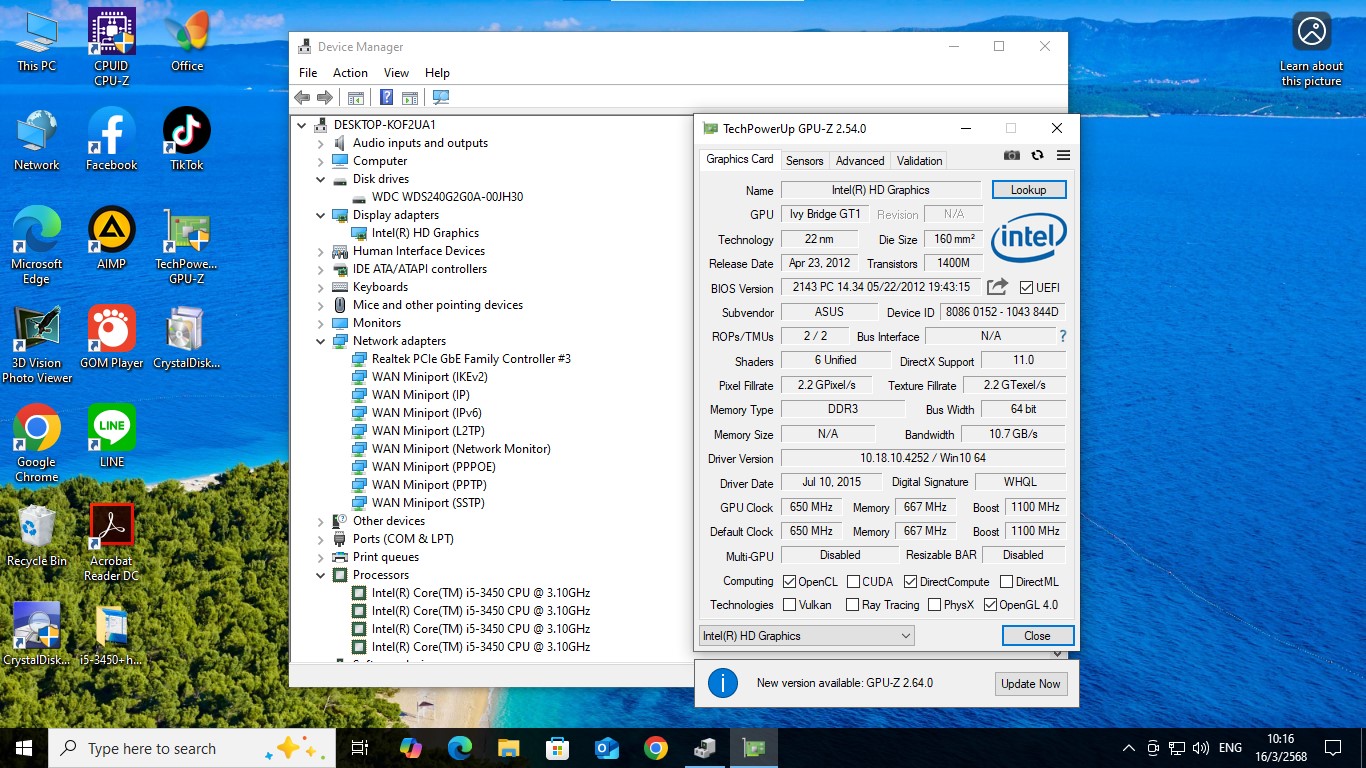Viewport: 1366px width, 768px height.
Task: Open the CPUID CPU-Z desktop shortcut
Action: [112, 46]
